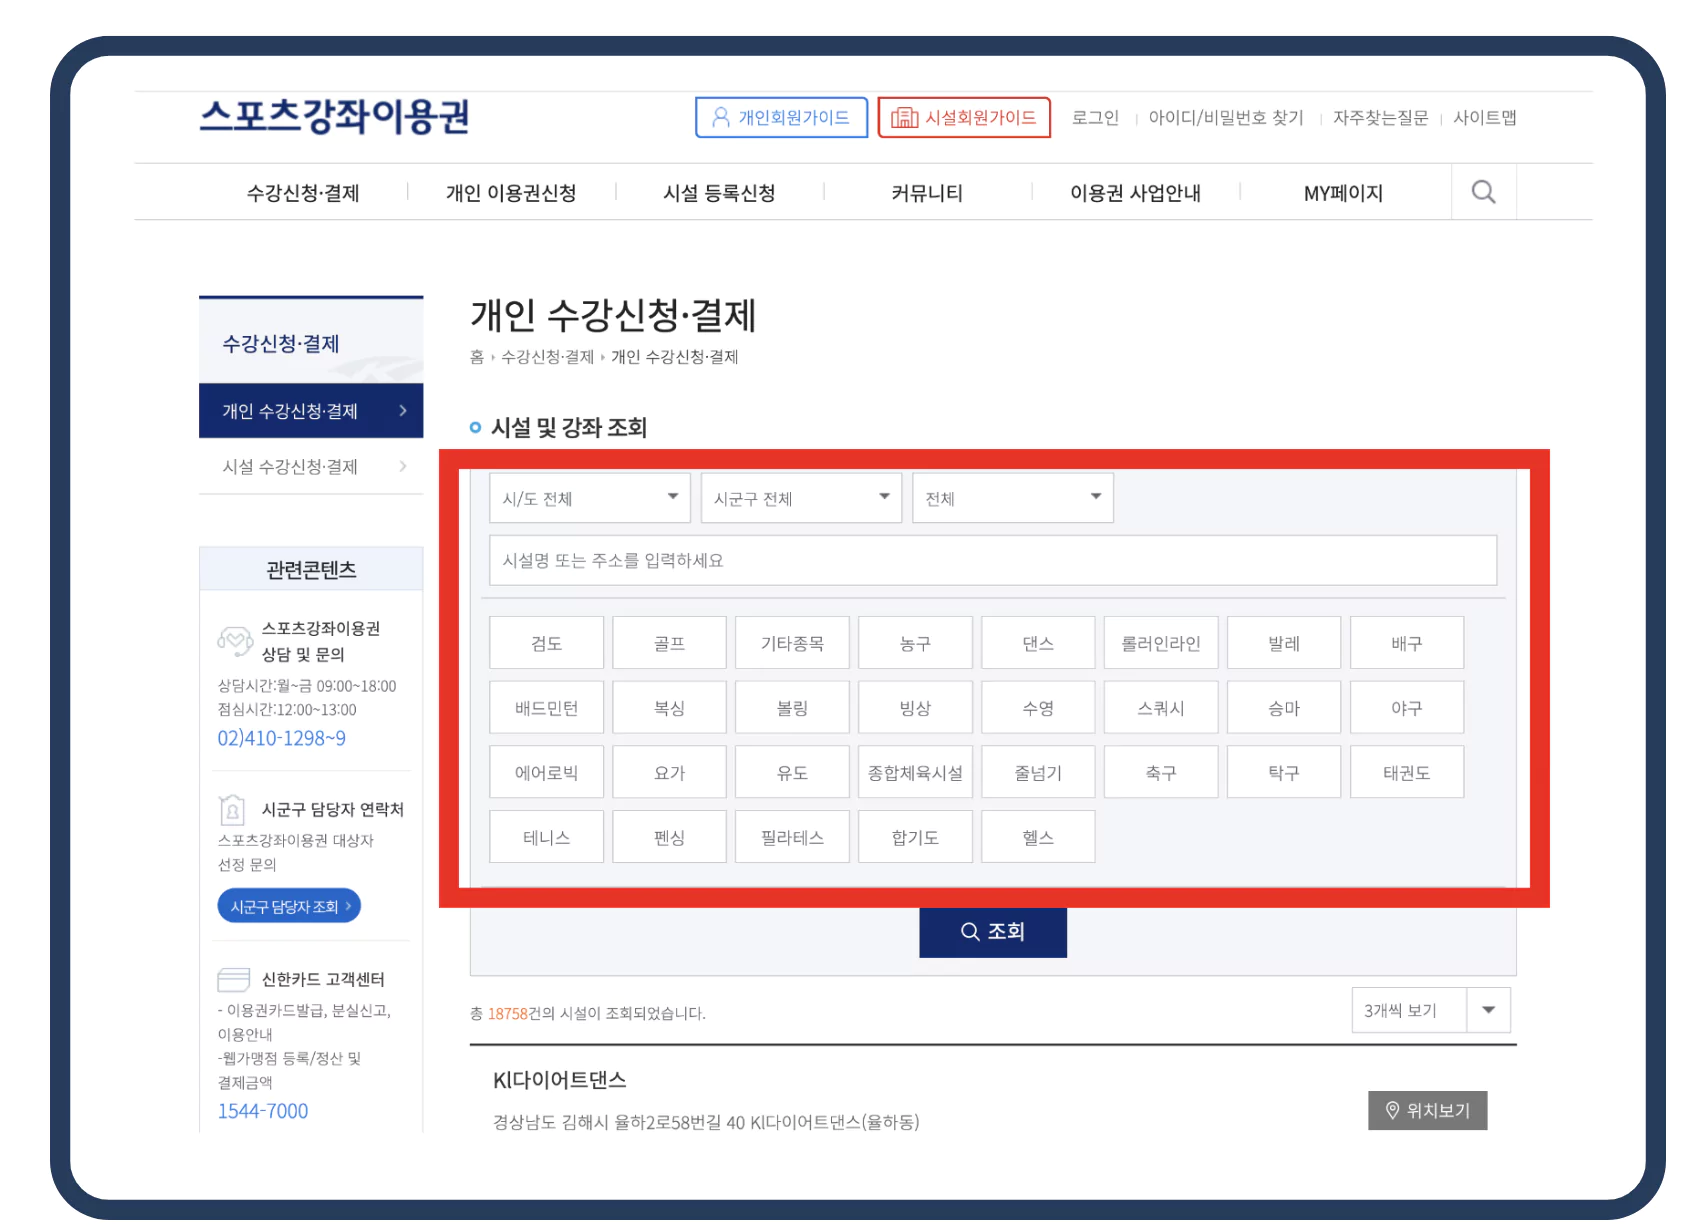Viewport: 1692px width, 1232px height.
Task: Click 시군구 담당자 조회 button
Action: (x=289, y=906)
